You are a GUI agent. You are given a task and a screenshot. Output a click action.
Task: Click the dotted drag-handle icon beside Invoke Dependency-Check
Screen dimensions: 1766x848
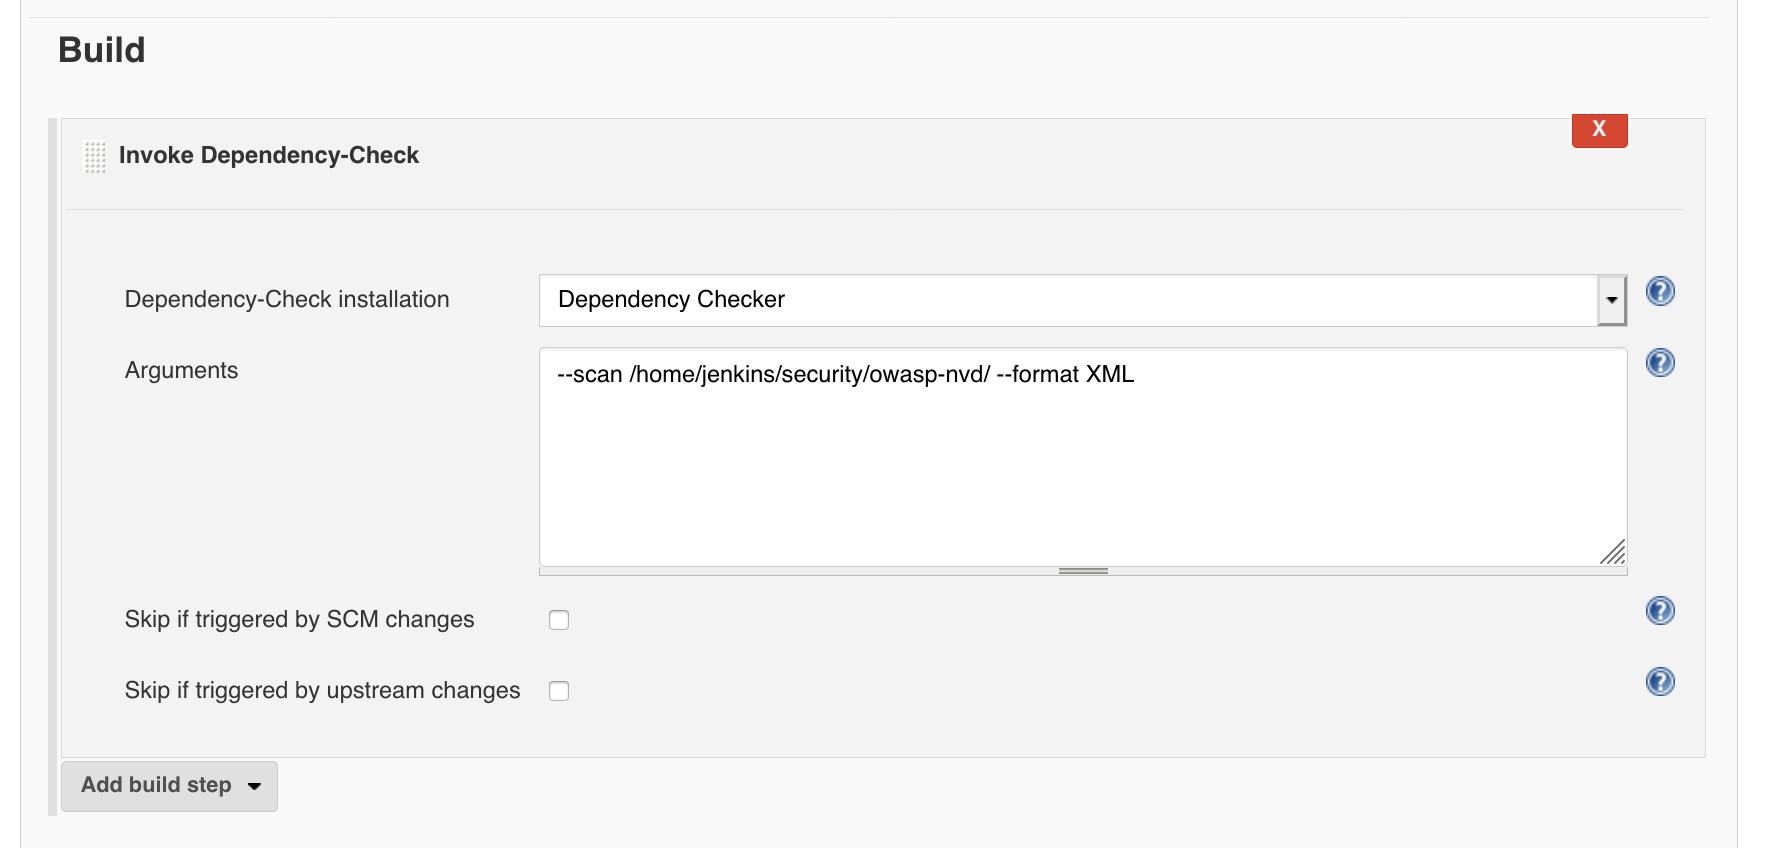click(95, 156)
